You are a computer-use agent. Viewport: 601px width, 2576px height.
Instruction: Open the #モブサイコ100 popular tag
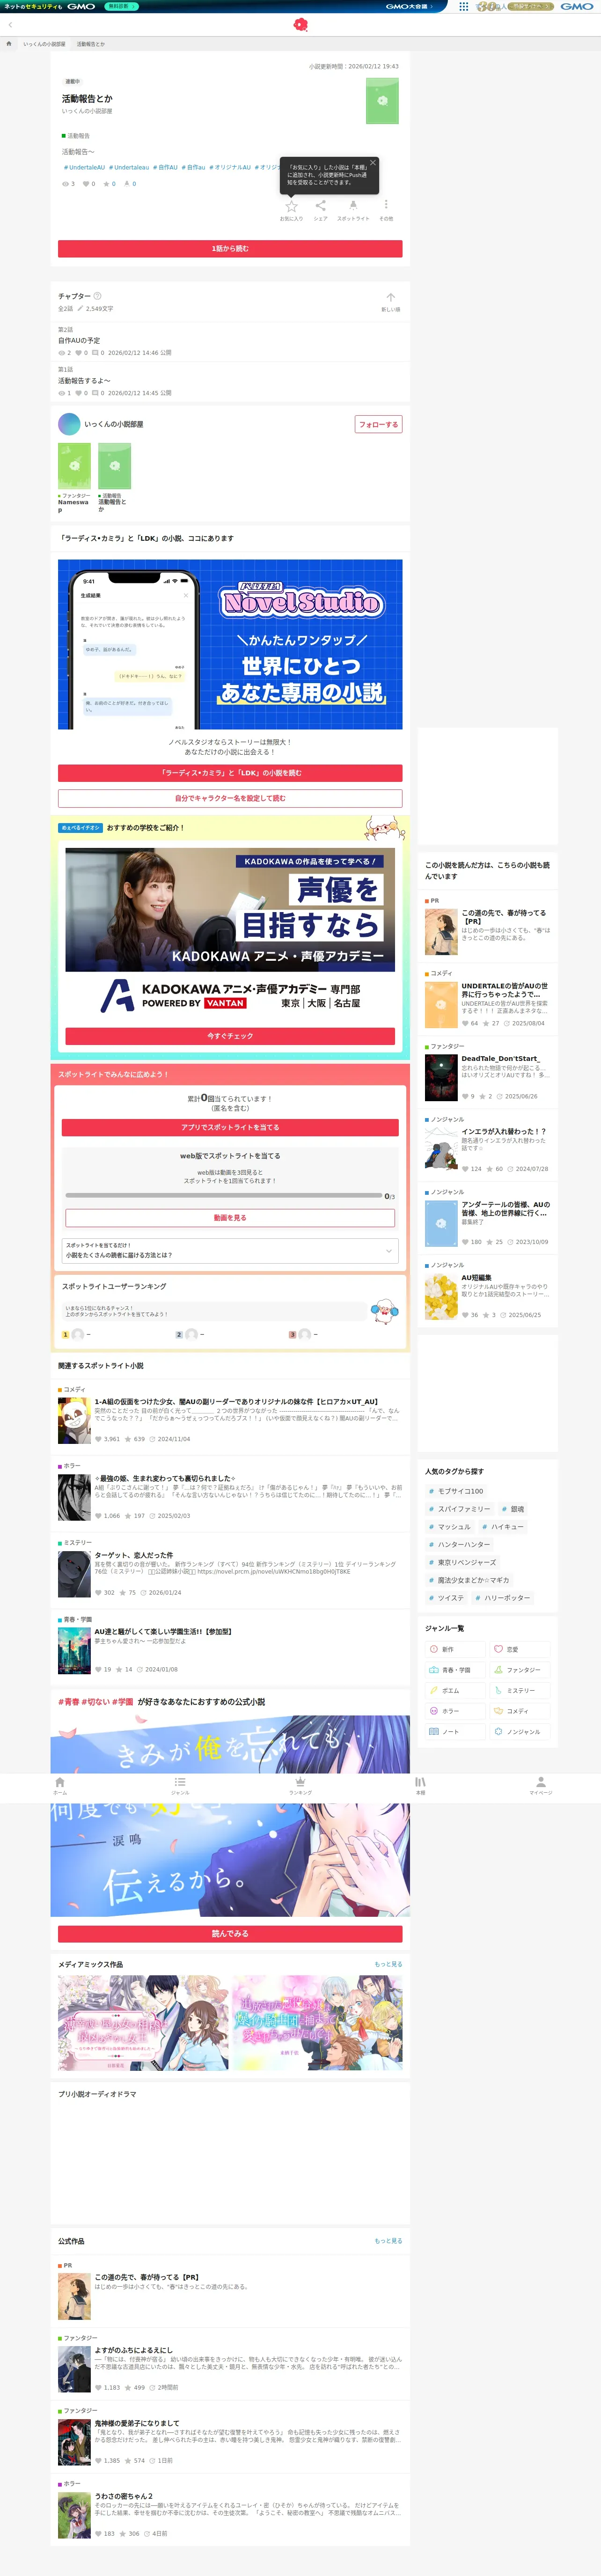(456, 1491)
